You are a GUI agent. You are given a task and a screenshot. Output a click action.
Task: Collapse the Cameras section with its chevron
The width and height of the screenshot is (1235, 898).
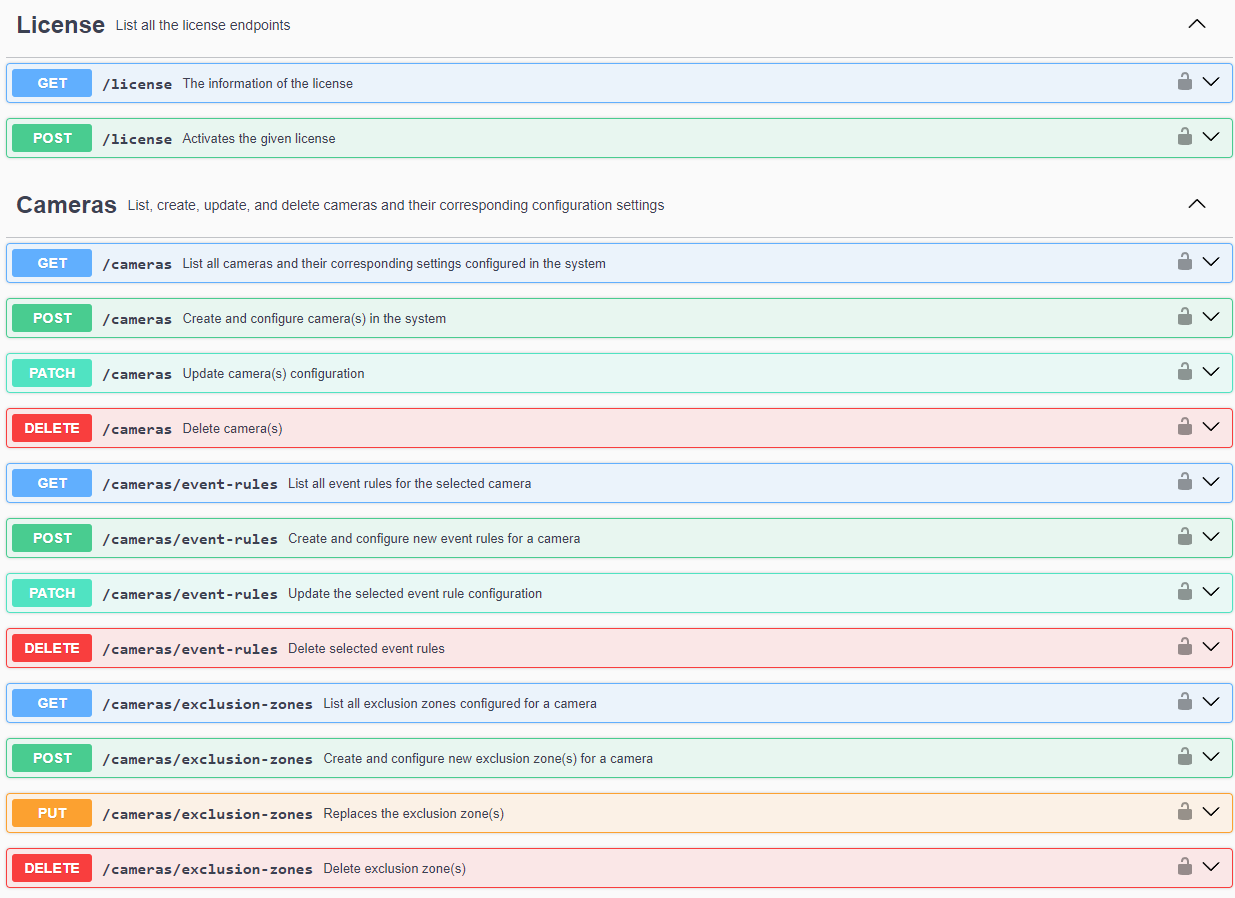(x=1197, y=204)
